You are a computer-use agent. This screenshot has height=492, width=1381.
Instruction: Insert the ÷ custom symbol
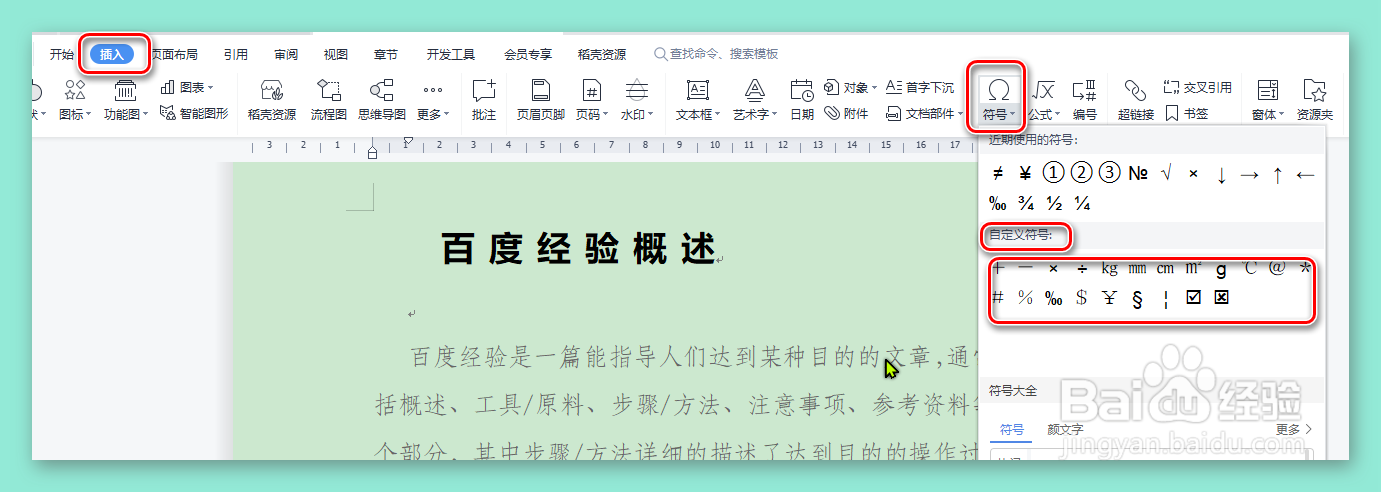pos(1082,269)
